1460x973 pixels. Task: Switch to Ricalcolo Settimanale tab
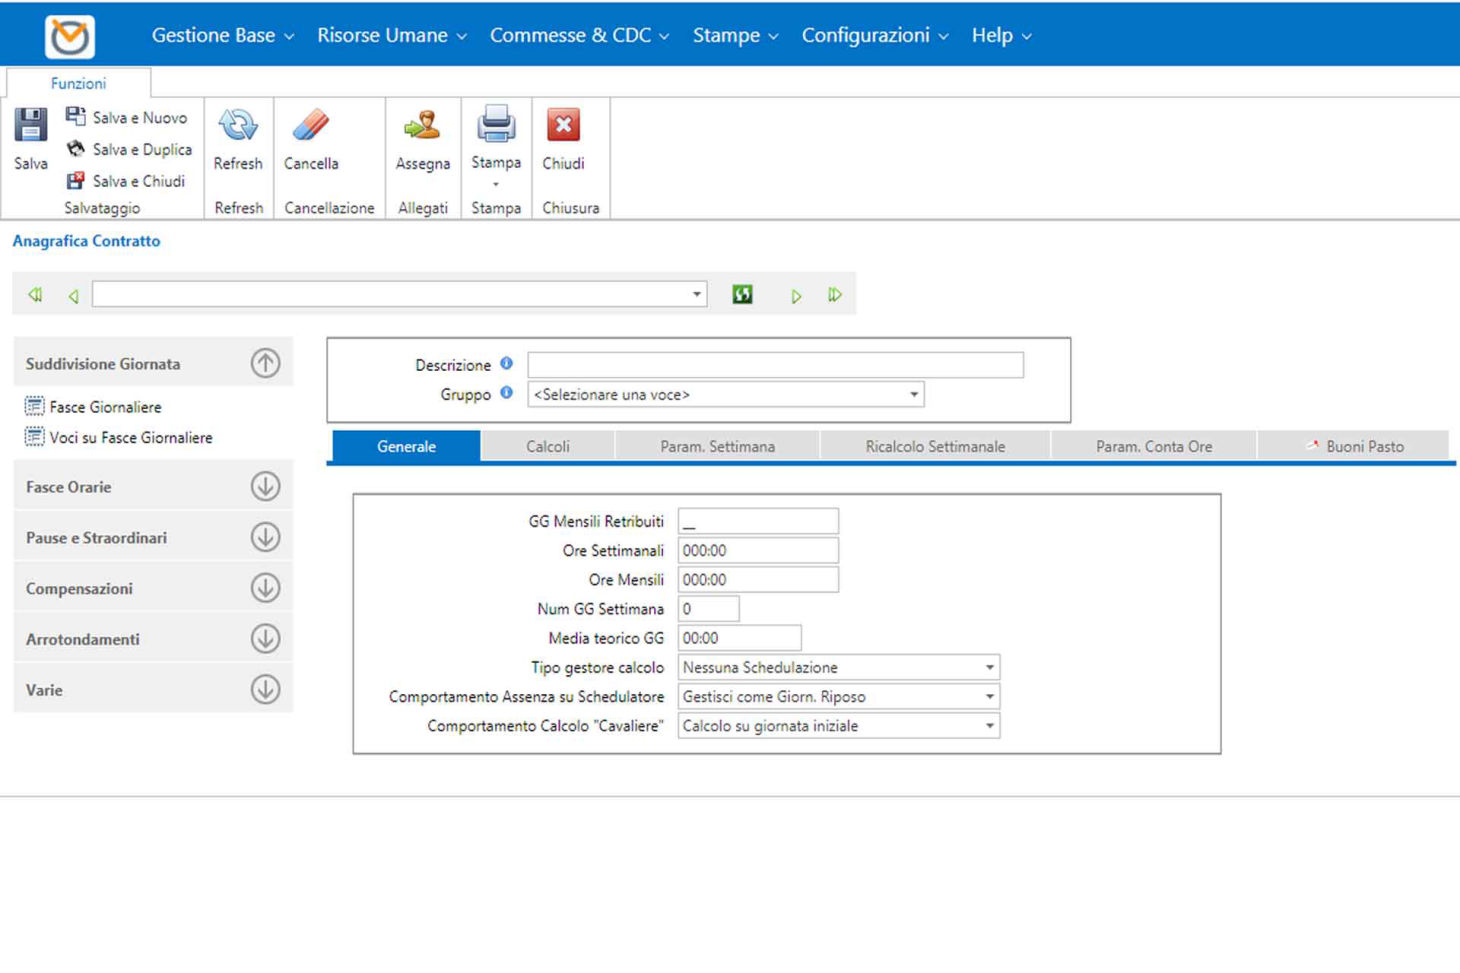click(x=935, y=446)
